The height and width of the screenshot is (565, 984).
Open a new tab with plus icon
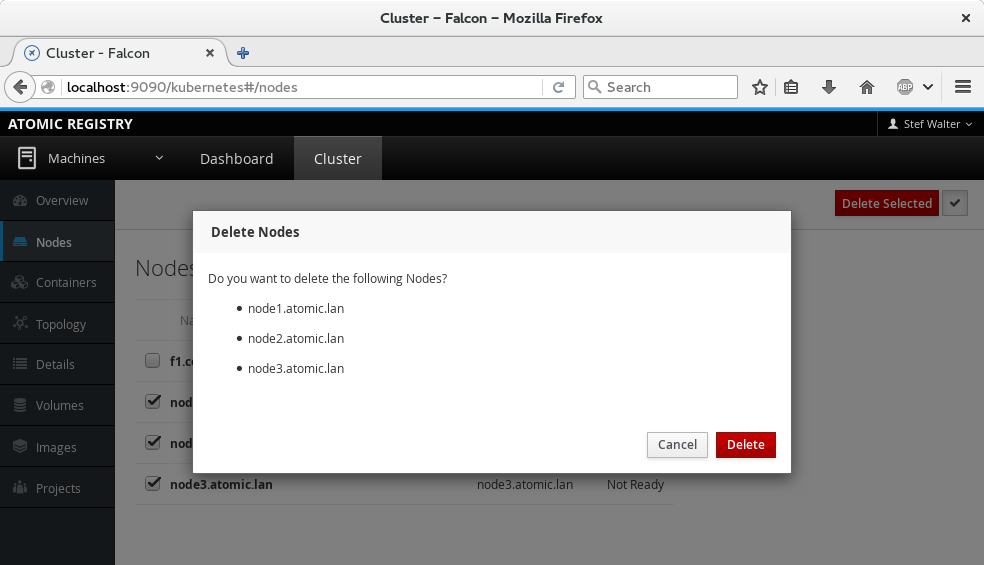[x=243, y=53]
